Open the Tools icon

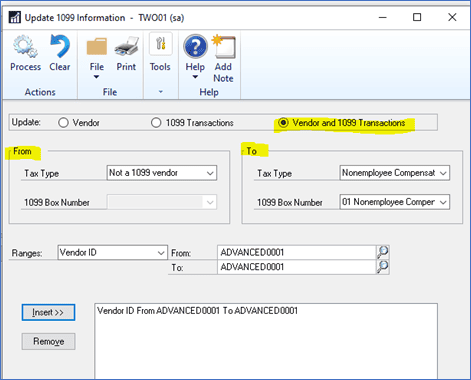(161, 44)
